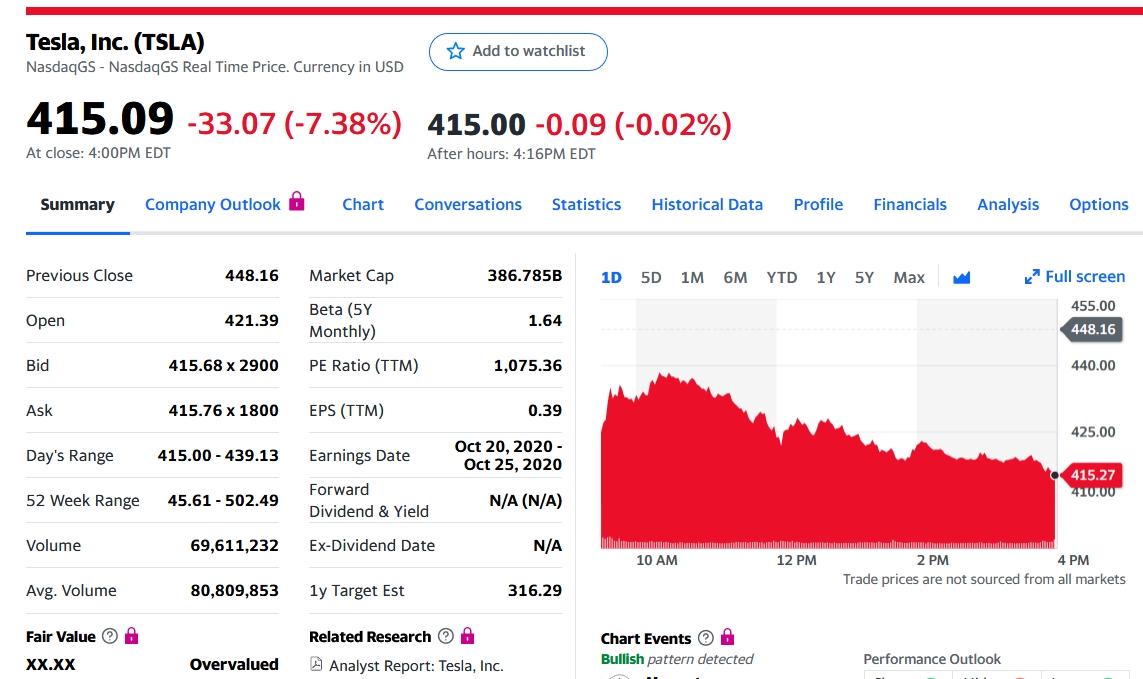Open the Statistics tab

point(586,204)
